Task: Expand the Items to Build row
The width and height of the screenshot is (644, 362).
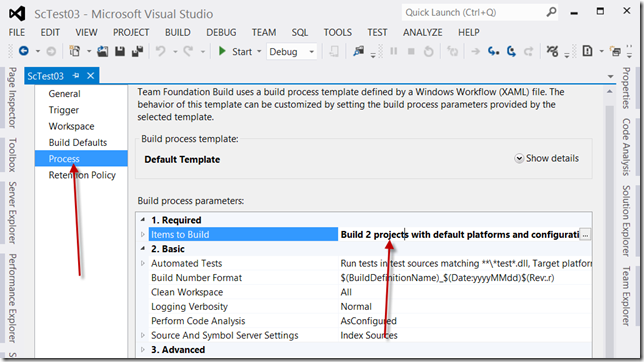Action: (x=143, y=235)
